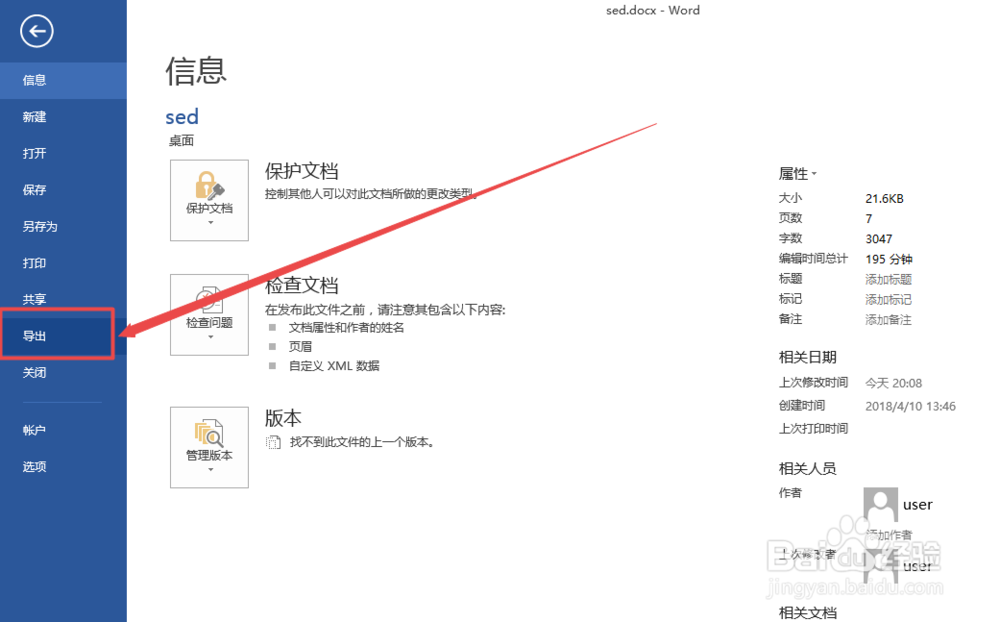
Task: Open the 保护文档 (Protect Document) icon
Action: tap(209, 200)
